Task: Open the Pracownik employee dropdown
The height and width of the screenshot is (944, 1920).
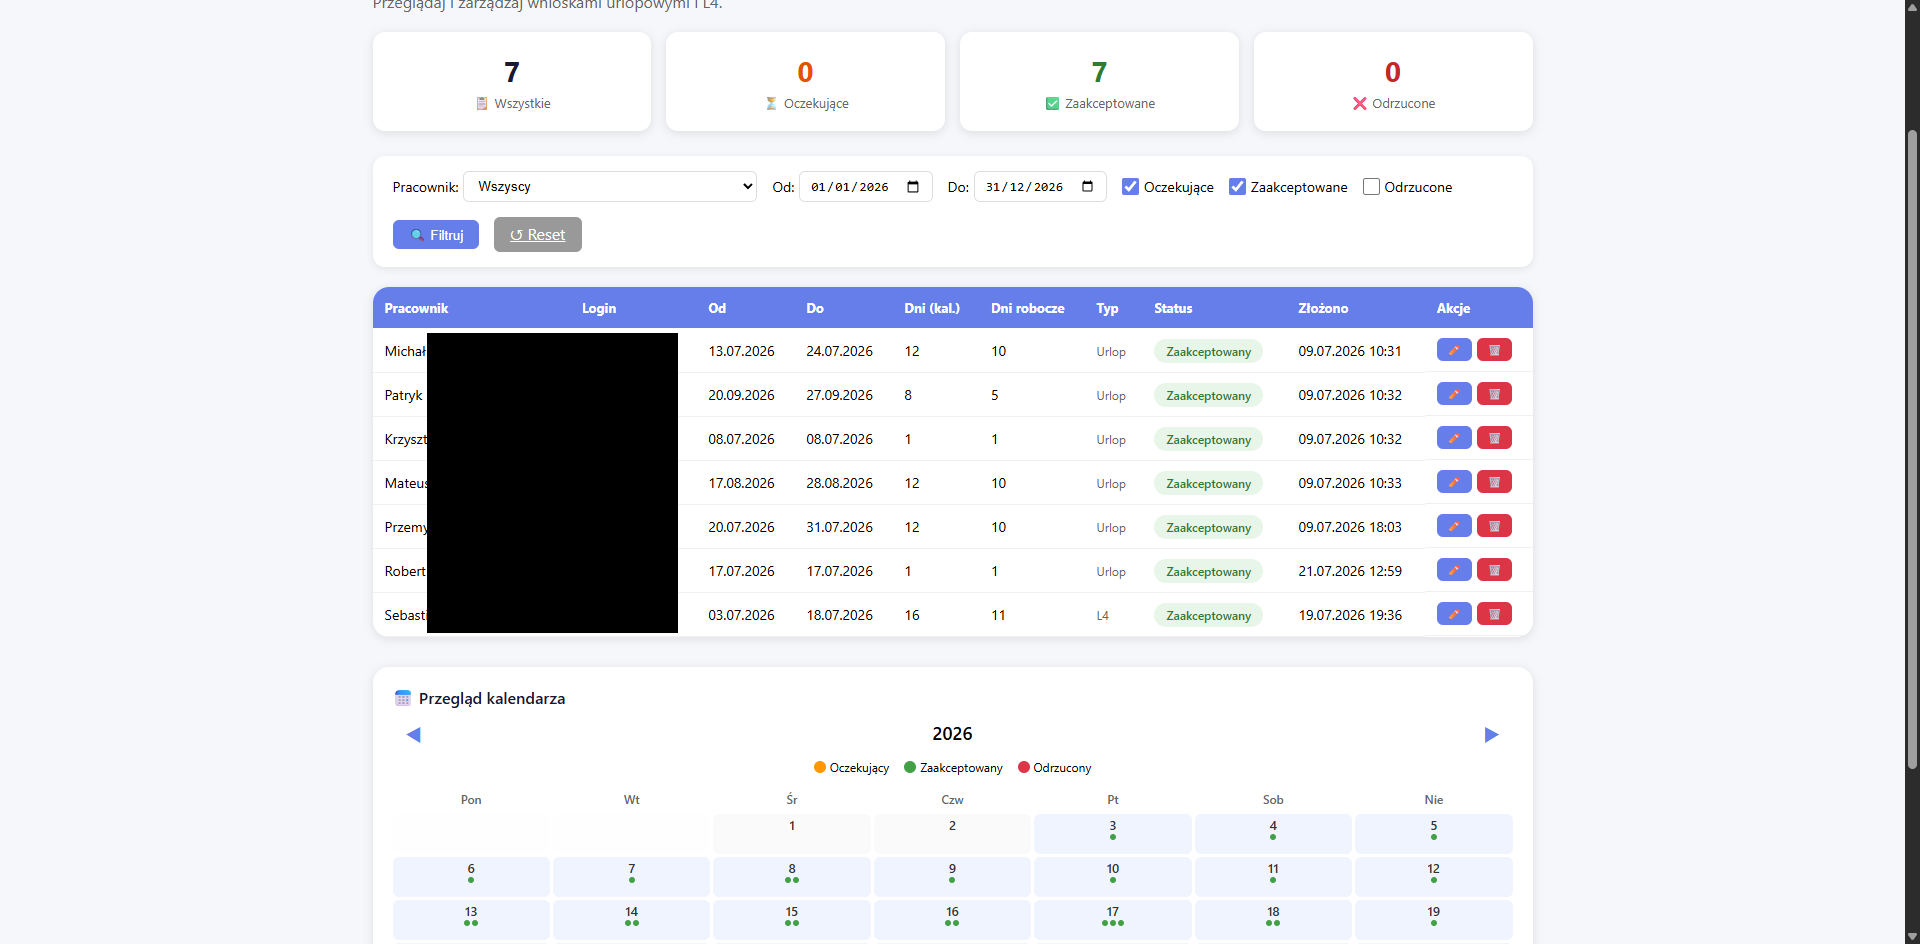Action: (610, 187)
